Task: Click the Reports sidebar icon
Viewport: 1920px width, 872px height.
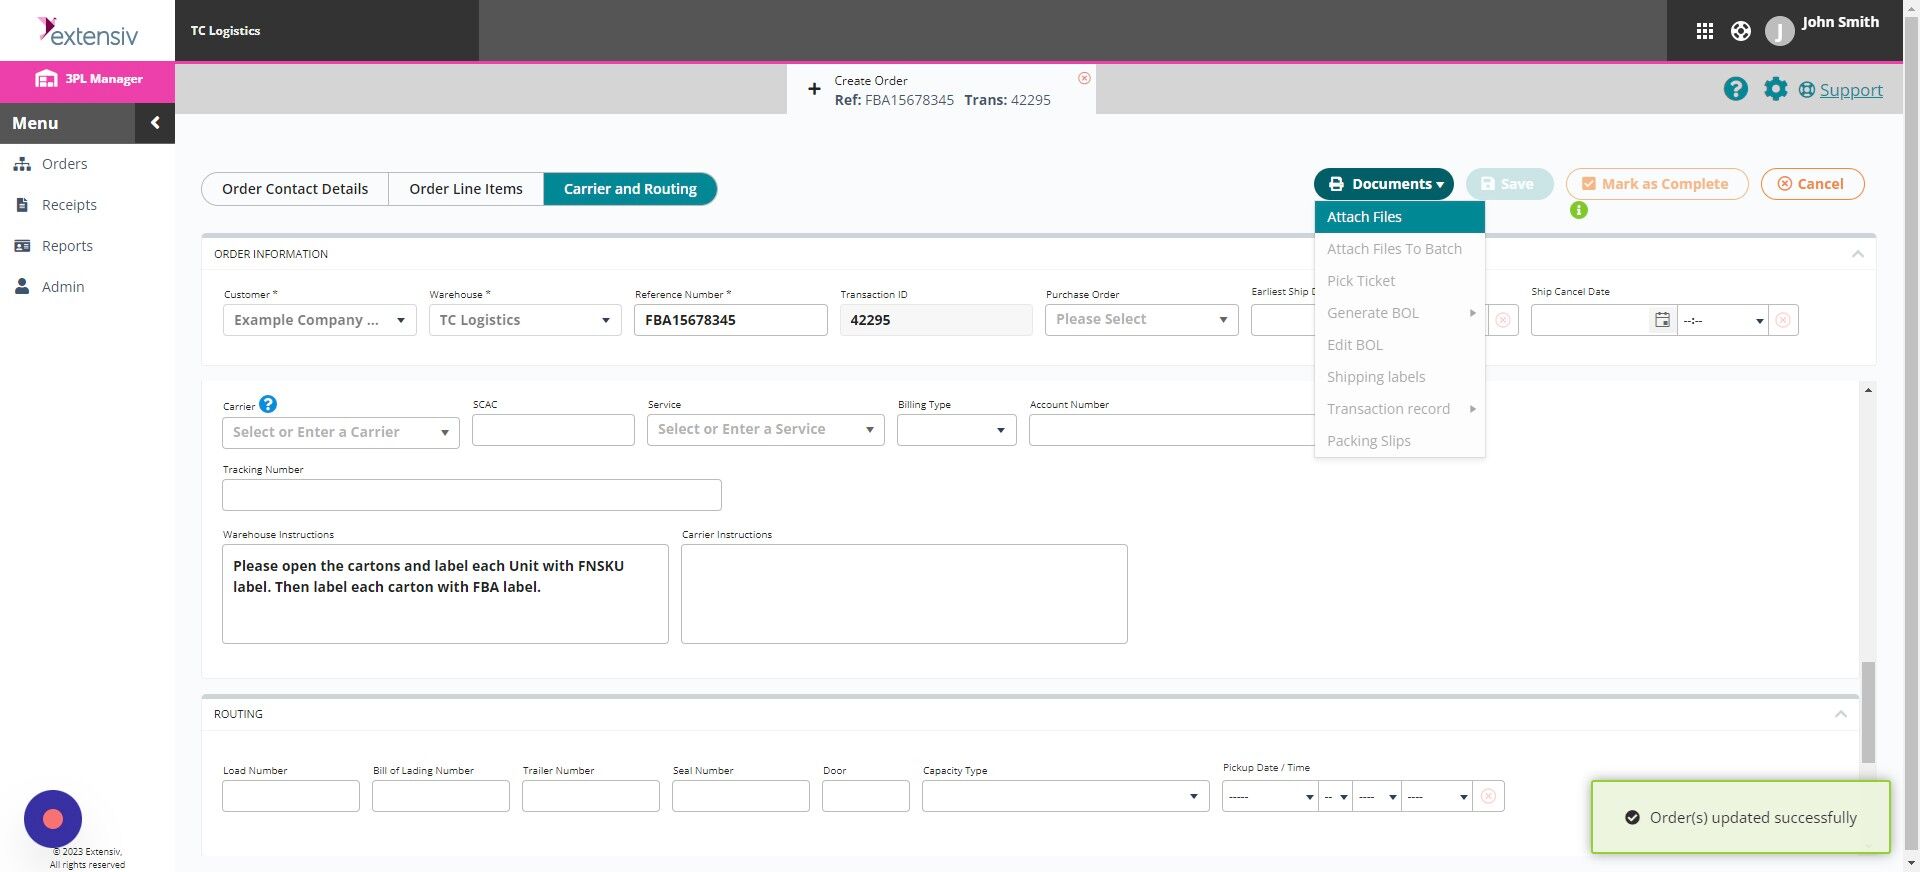Action: point(22,246)
